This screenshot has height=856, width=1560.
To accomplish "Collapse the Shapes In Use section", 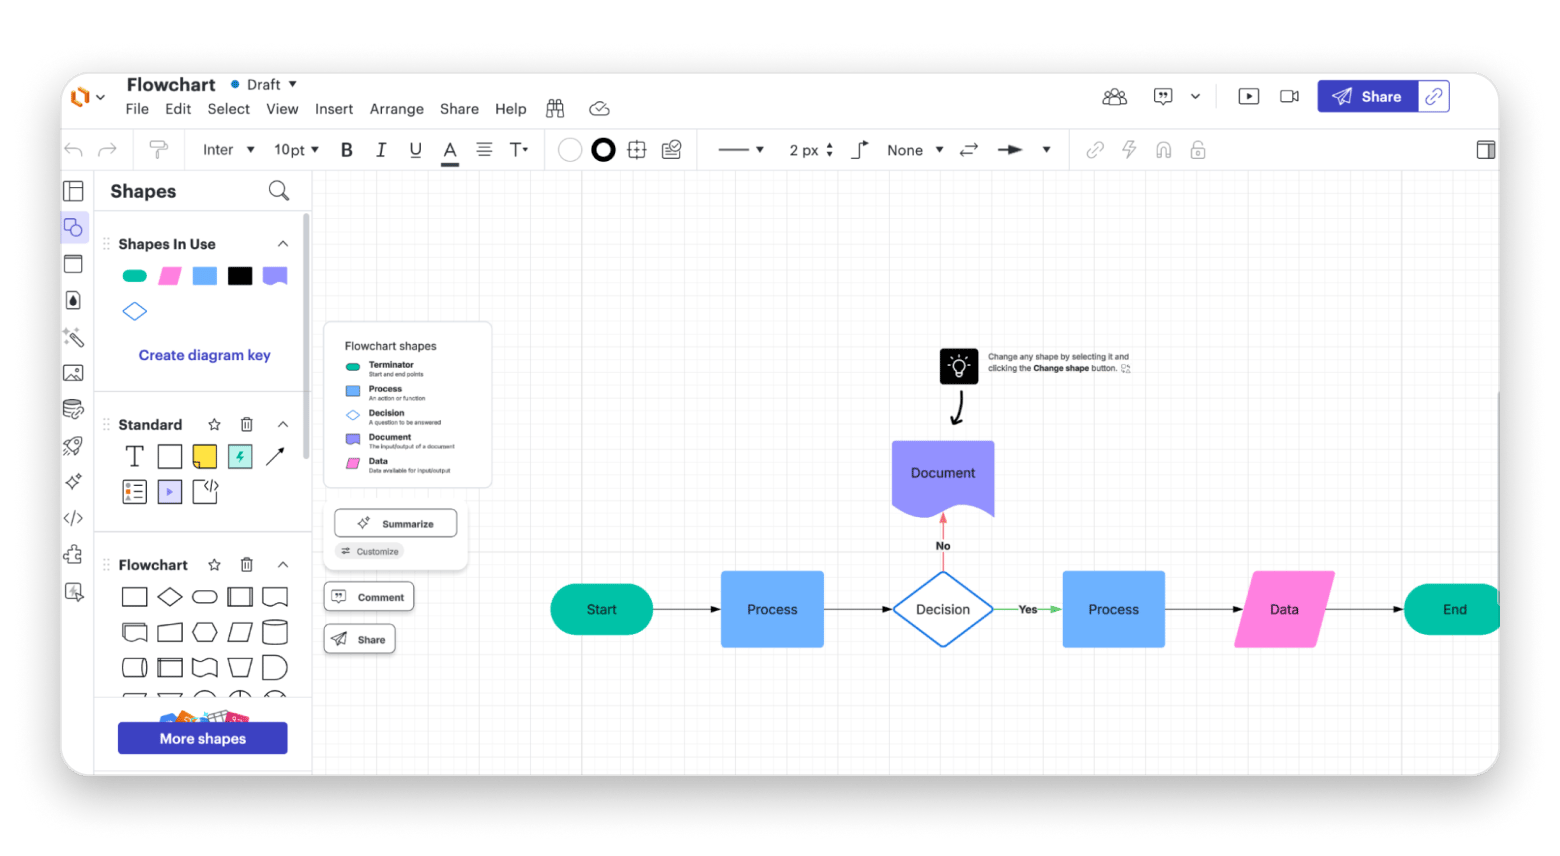I will (283, 244).
